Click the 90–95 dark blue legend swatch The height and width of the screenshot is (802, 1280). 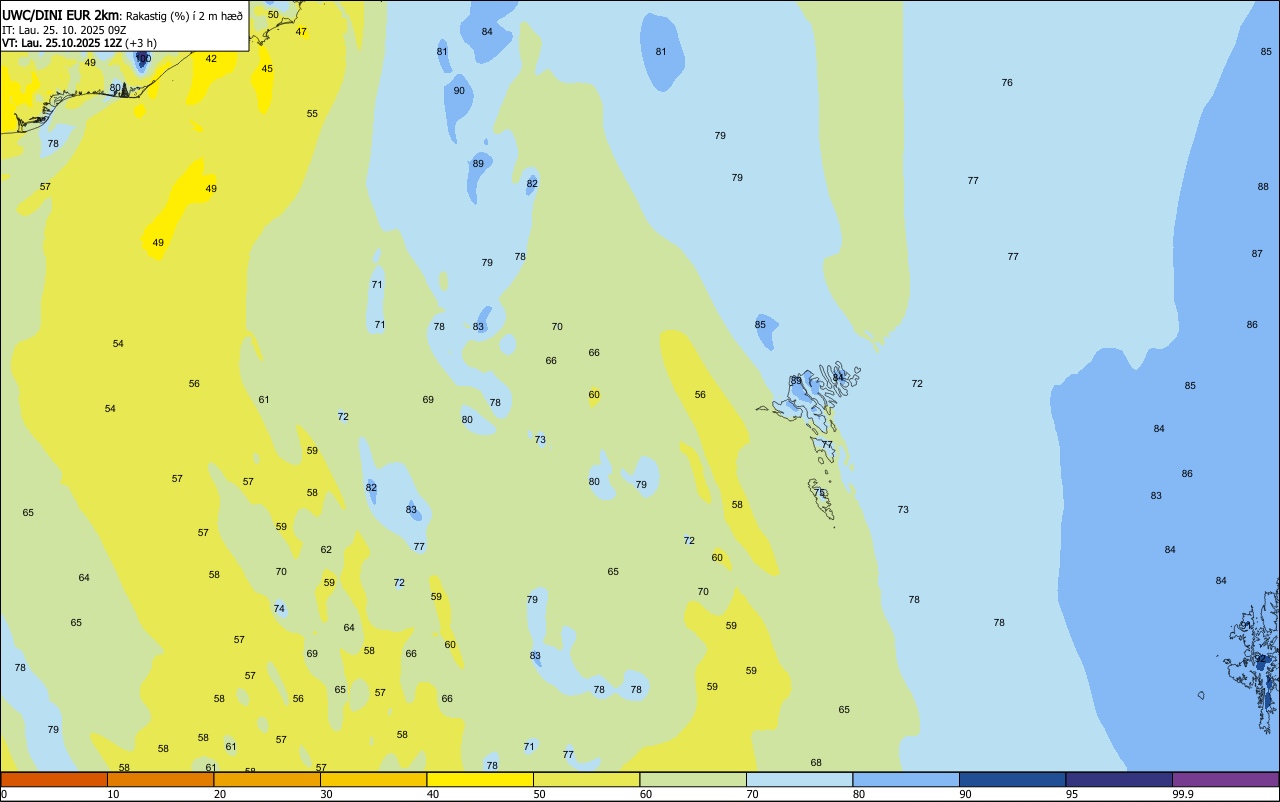[1012, 779]
